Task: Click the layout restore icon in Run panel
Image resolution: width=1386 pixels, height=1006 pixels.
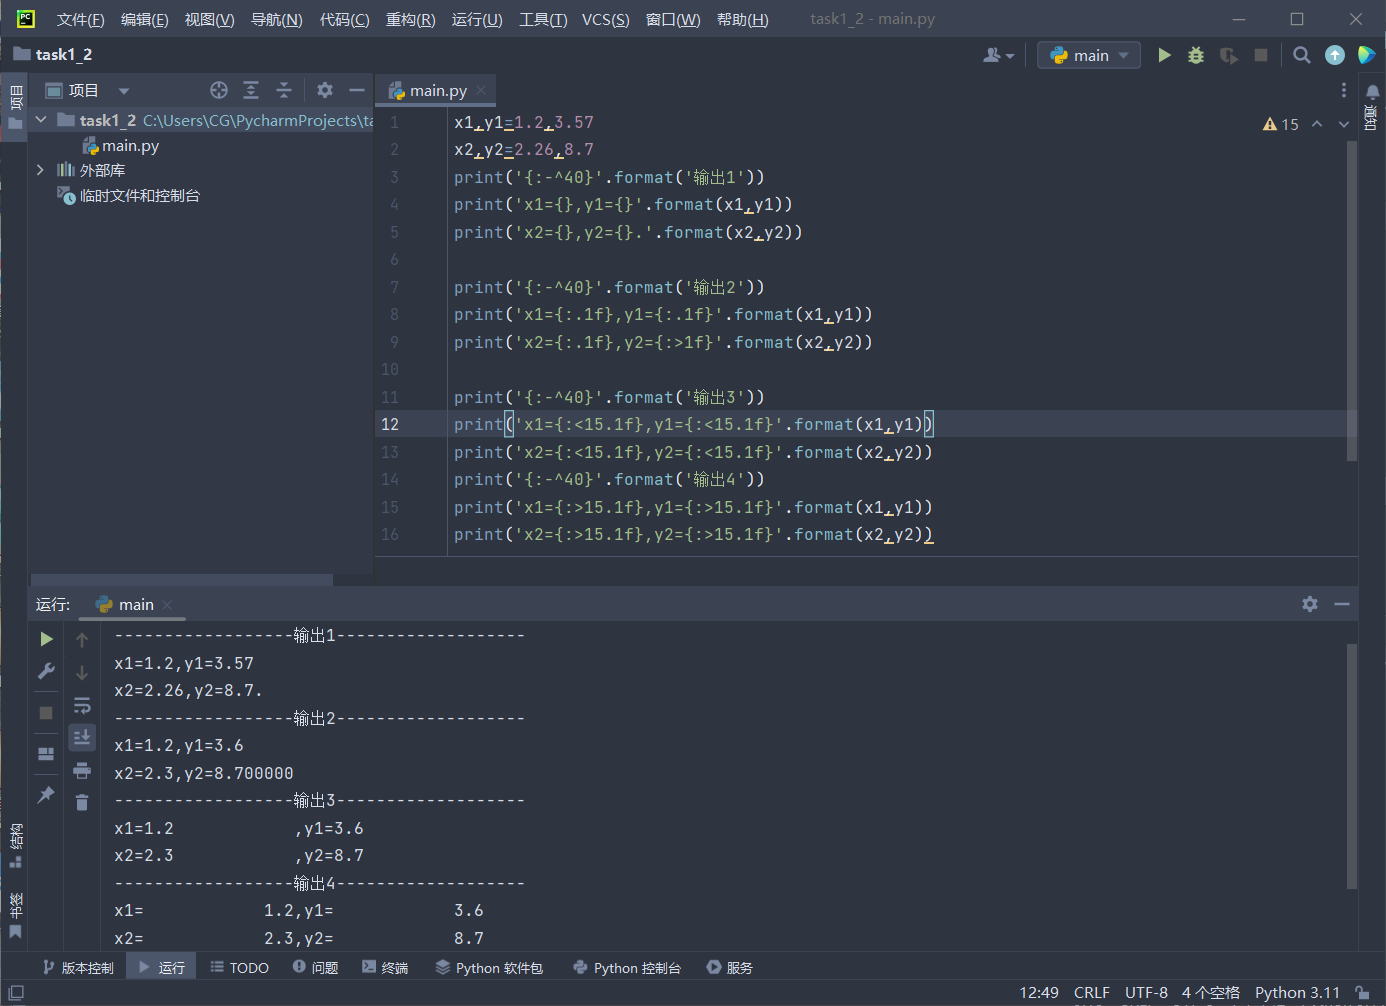Action: point(46,754)
